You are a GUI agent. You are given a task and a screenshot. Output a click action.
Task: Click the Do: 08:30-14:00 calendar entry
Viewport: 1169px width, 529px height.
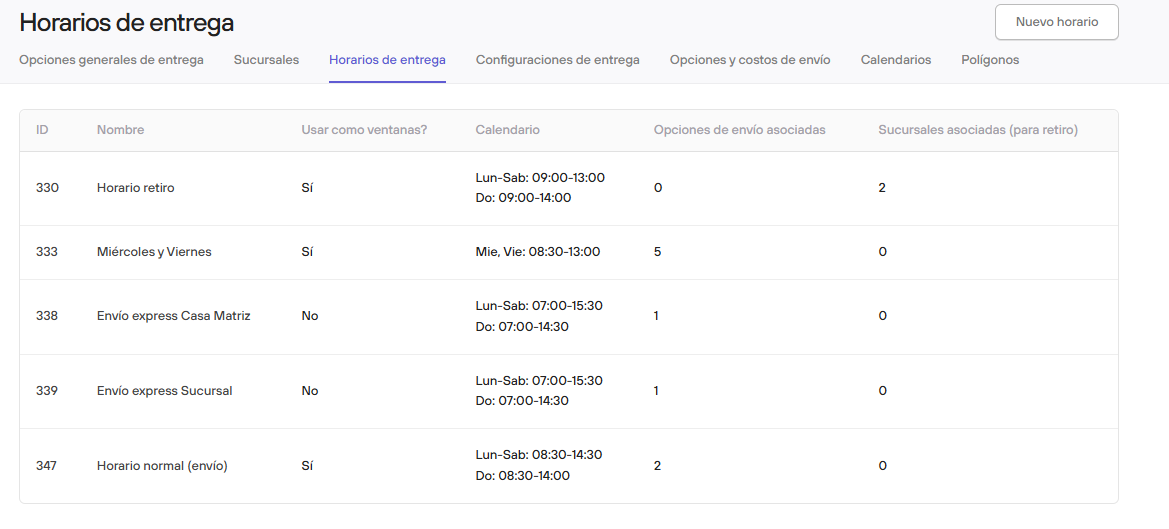click(x=523, y=475)
